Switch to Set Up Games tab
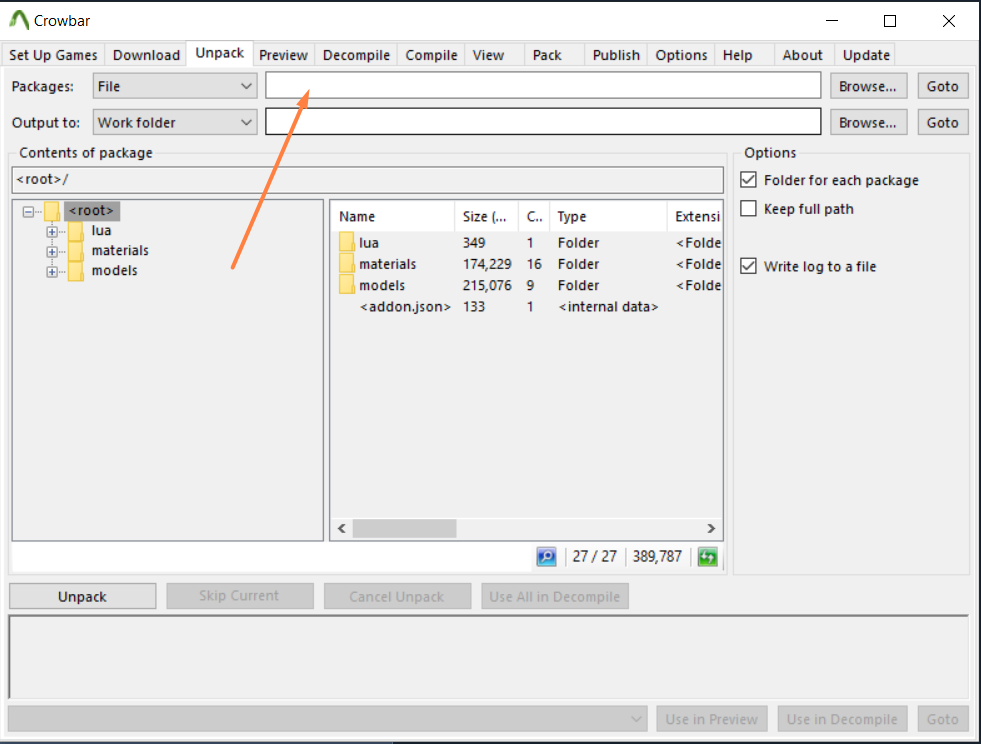981x744 pixels. pyautogui.click(x=53, y=55)
